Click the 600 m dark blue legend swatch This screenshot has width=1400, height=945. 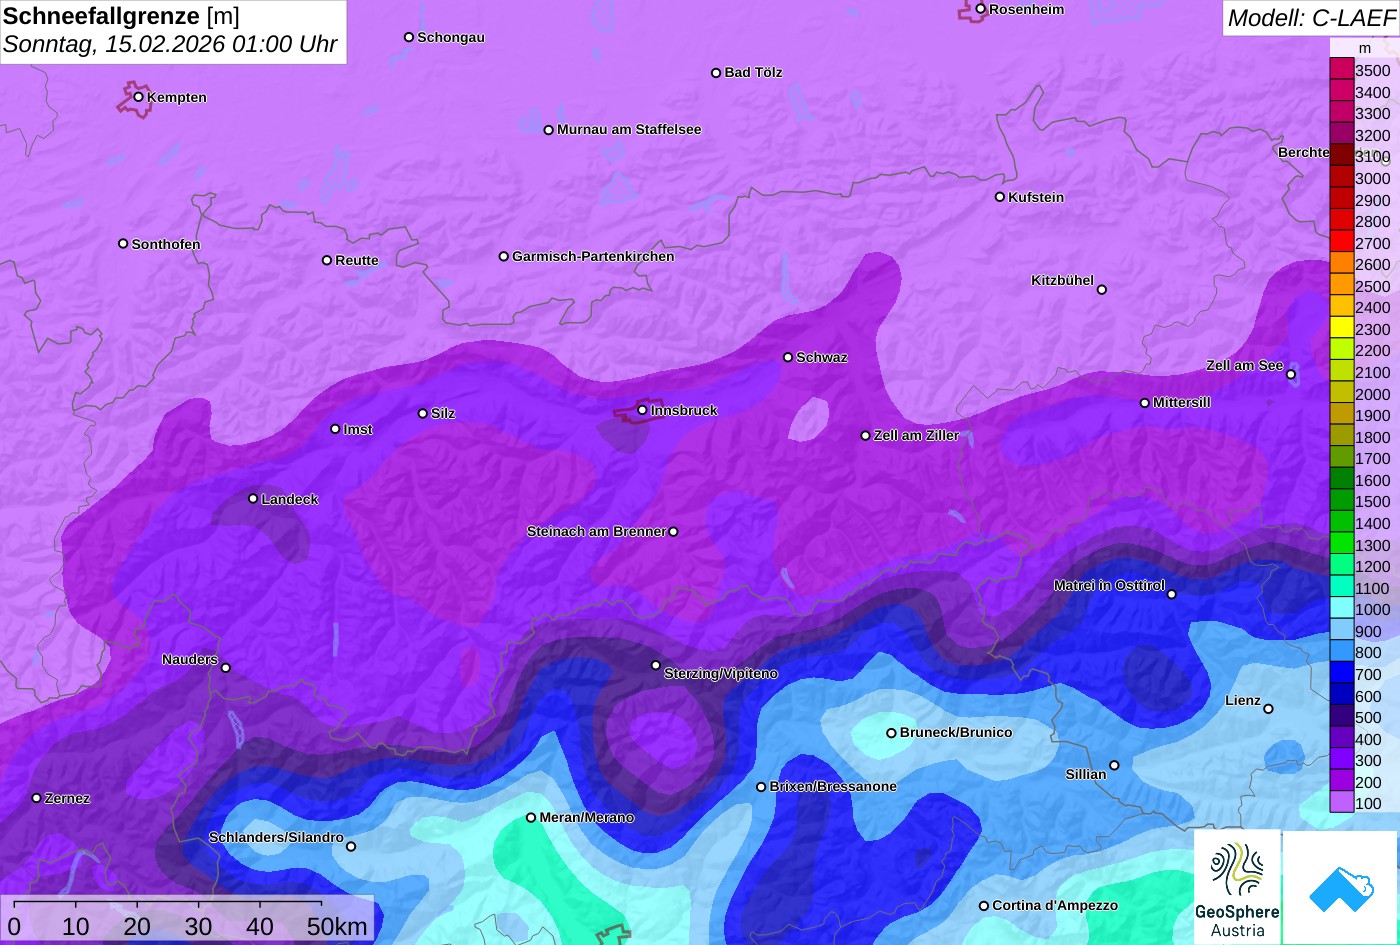pyautogui.click(x=1341, y=695)
